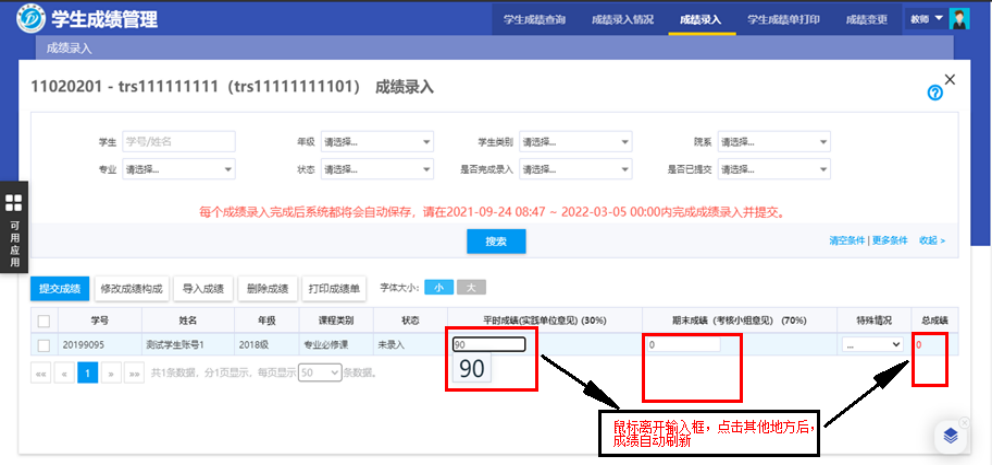
Task: Check the row checkbox for student 20199095
Action: 43,345
